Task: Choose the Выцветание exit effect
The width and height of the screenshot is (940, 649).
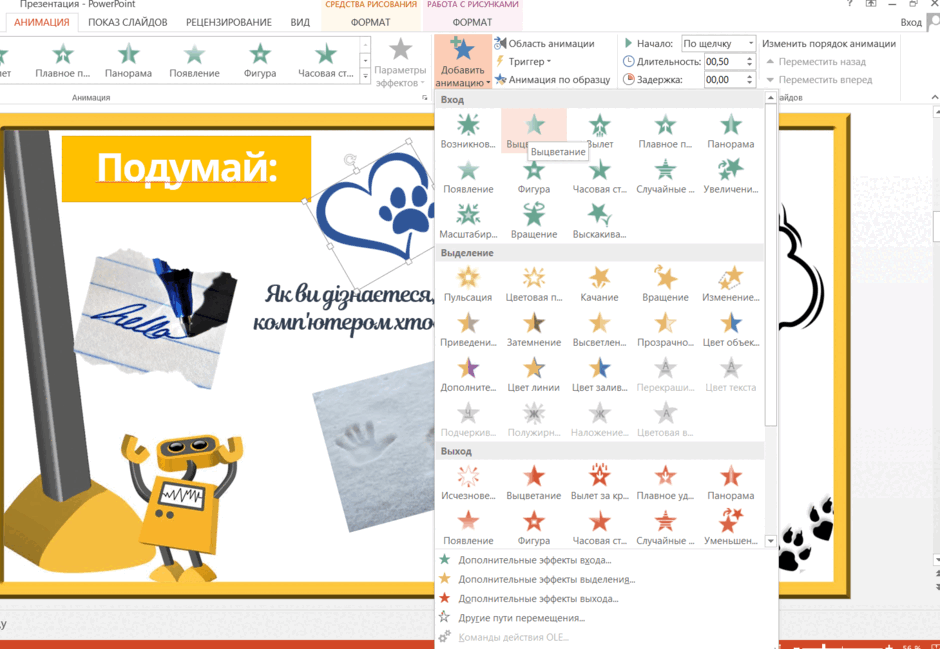Action: click(x=534, y=483)
